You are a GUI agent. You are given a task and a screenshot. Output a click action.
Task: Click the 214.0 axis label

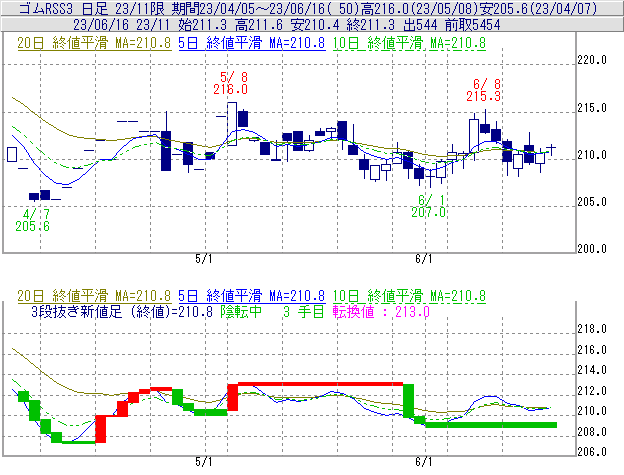pyautogui.click(x=592, y=370)
